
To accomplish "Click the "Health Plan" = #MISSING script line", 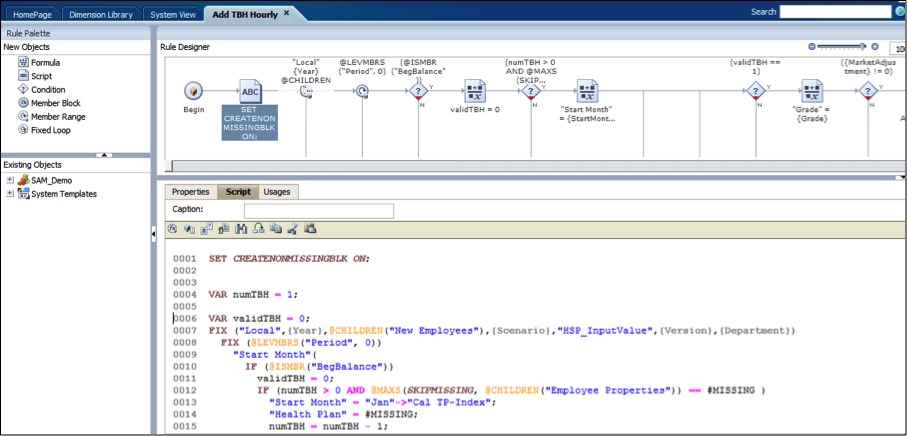I will (343, 414).
